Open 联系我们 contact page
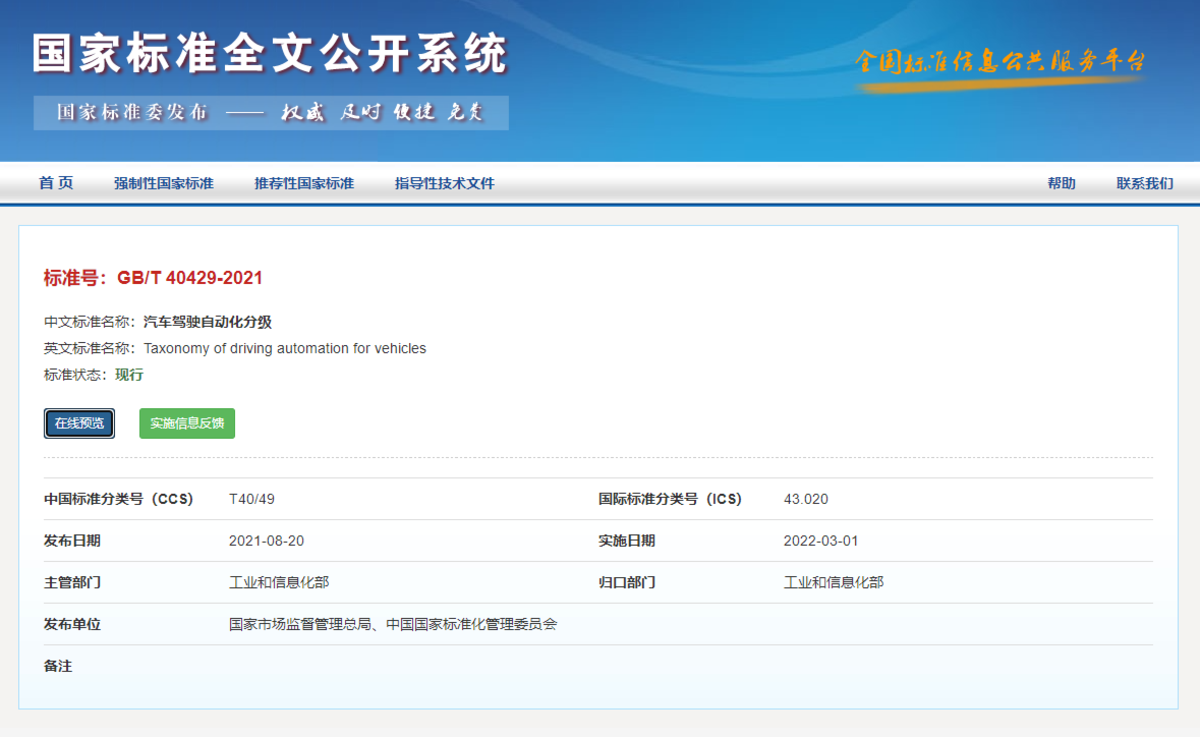The image size is (1200, 737). (1145, 183)
